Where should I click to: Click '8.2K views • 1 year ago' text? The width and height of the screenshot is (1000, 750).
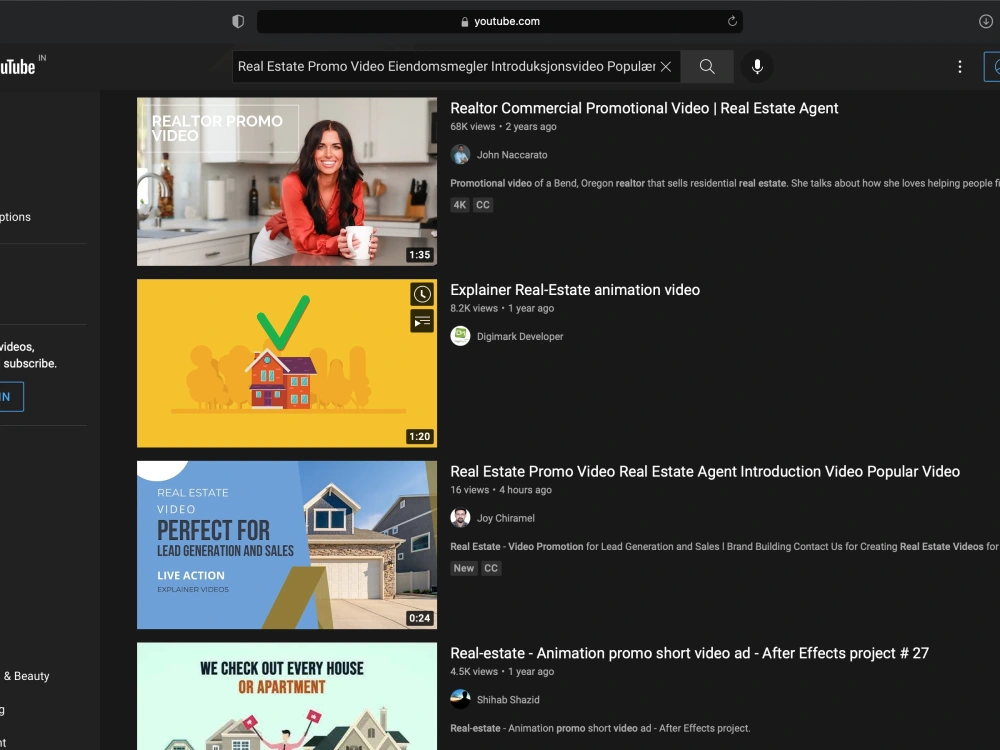pyautogui.click(x=502, y=309)
